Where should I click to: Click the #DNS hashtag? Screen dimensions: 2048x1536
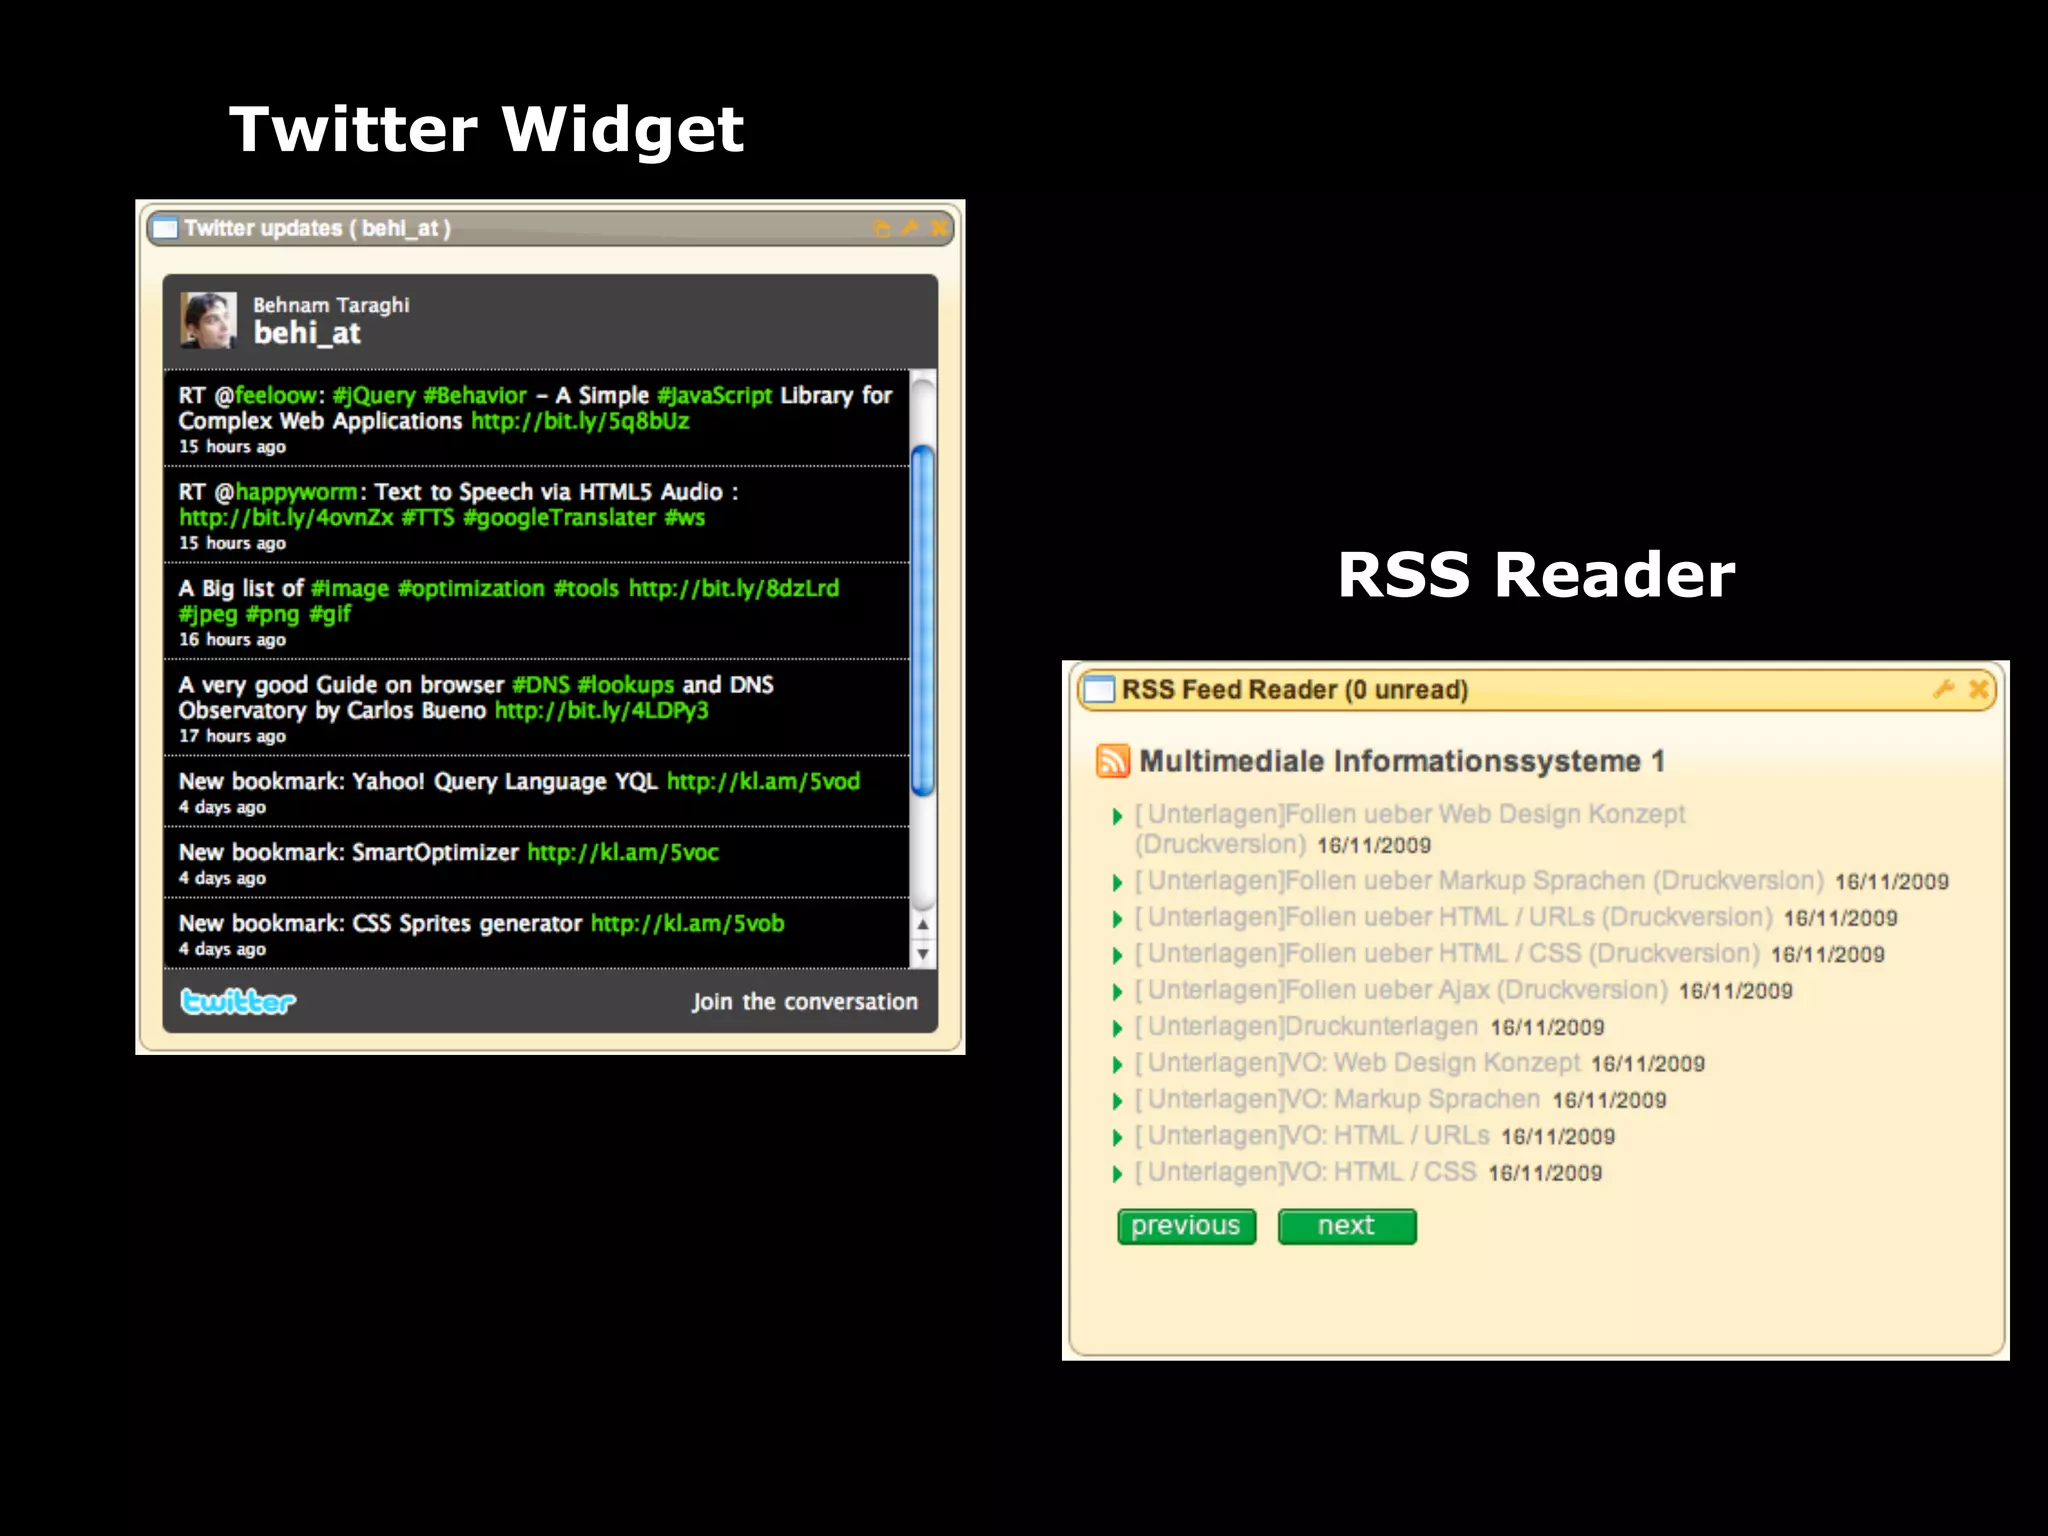(541, 685)
